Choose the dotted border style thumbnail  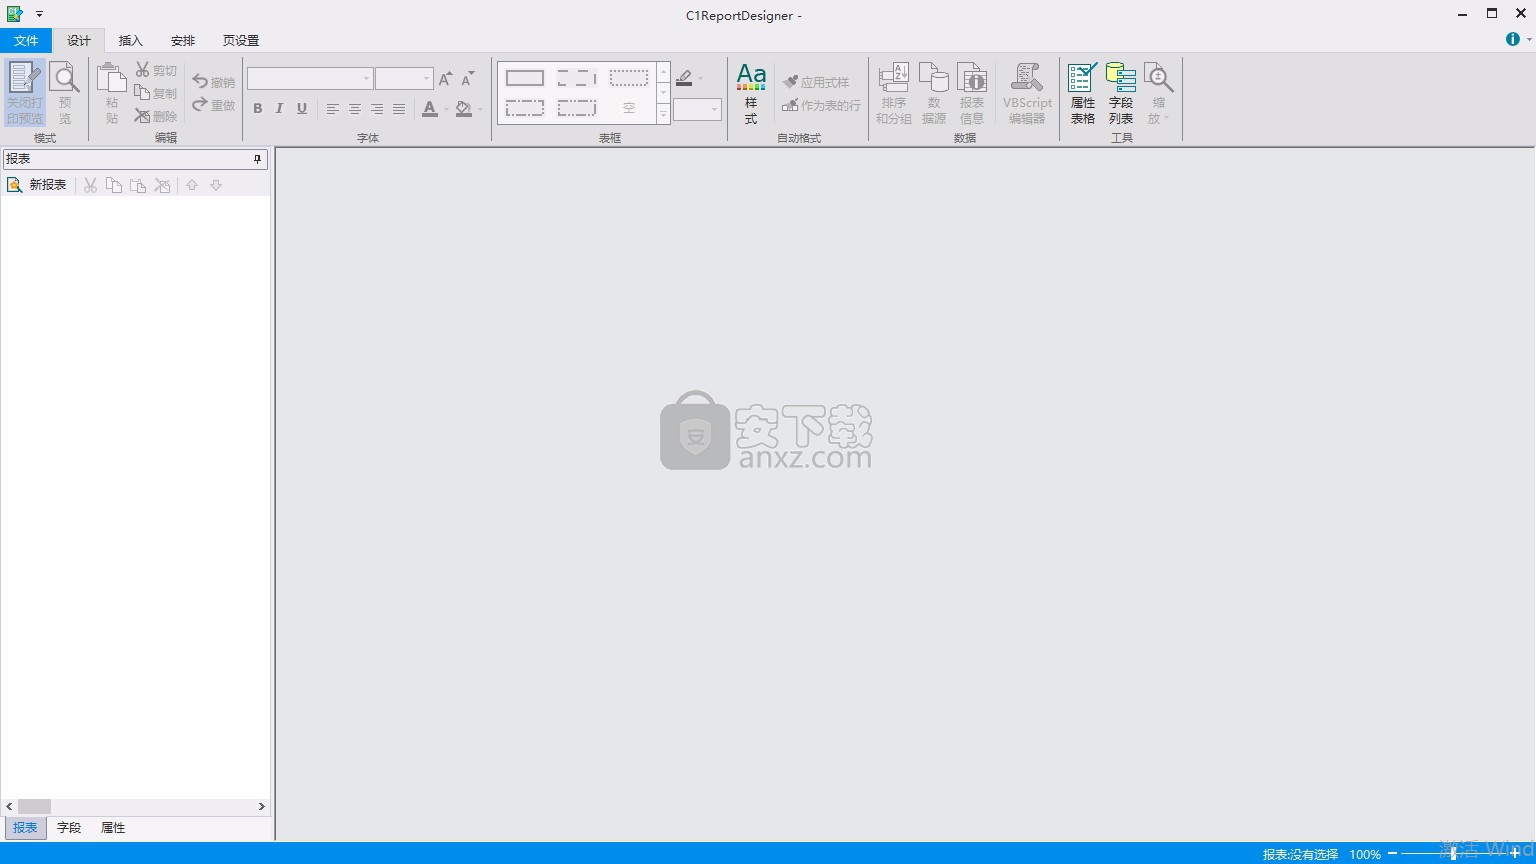629,78
